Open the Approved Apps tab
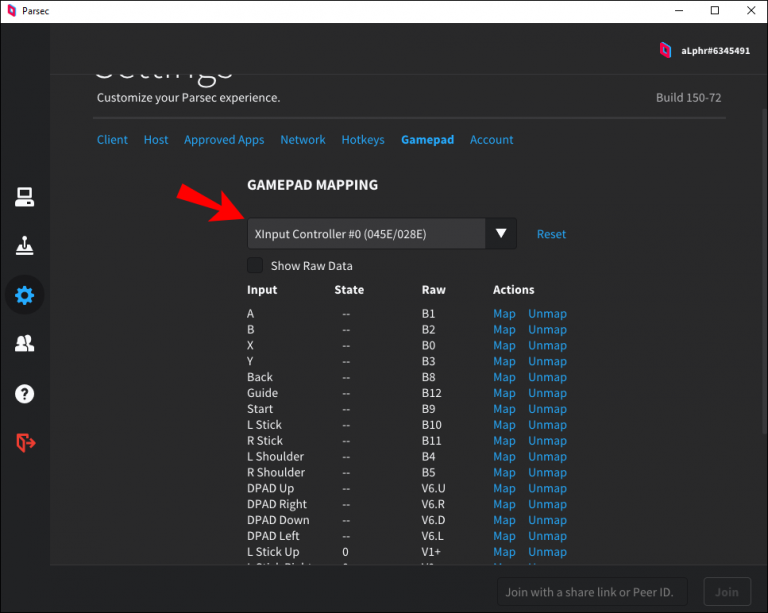The width and height of the screenshot is (768, 613). [224, 140]
